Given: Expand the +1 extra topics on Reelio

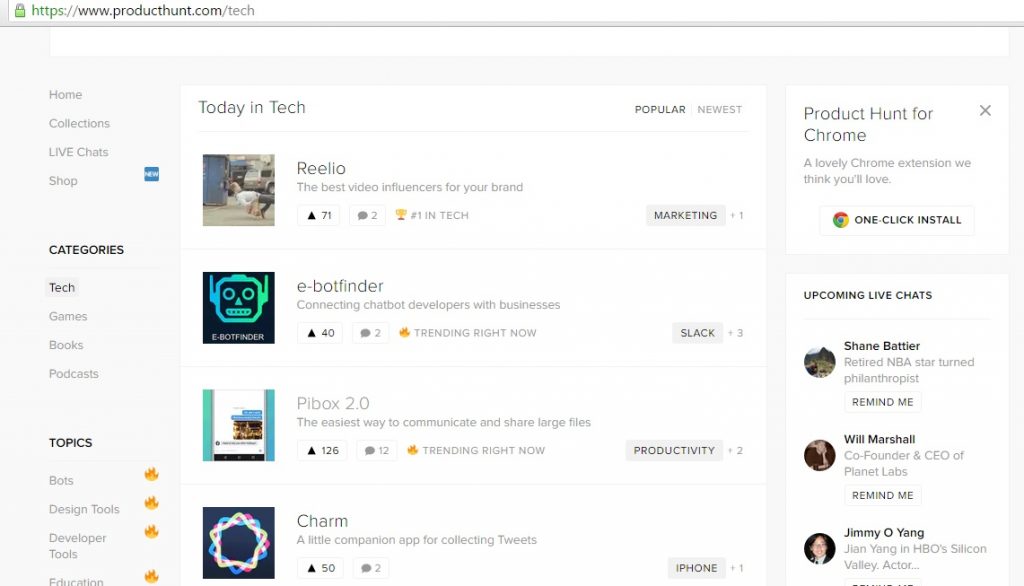Looking at the screenshot, I should tap(737, 215).
